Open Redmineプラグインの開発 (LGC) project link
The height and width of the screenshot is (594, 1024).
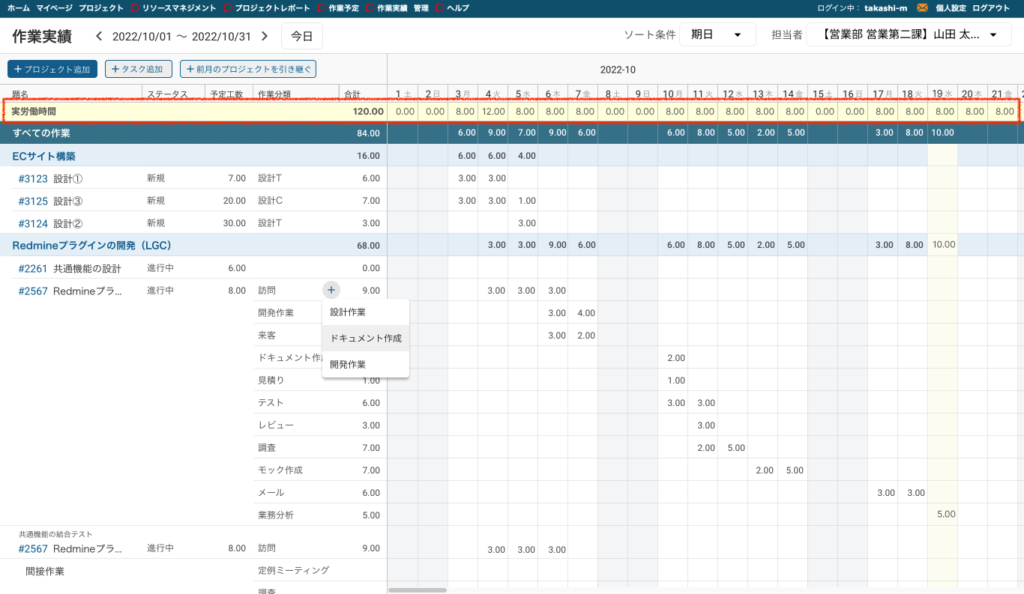[x=91, y=245]
